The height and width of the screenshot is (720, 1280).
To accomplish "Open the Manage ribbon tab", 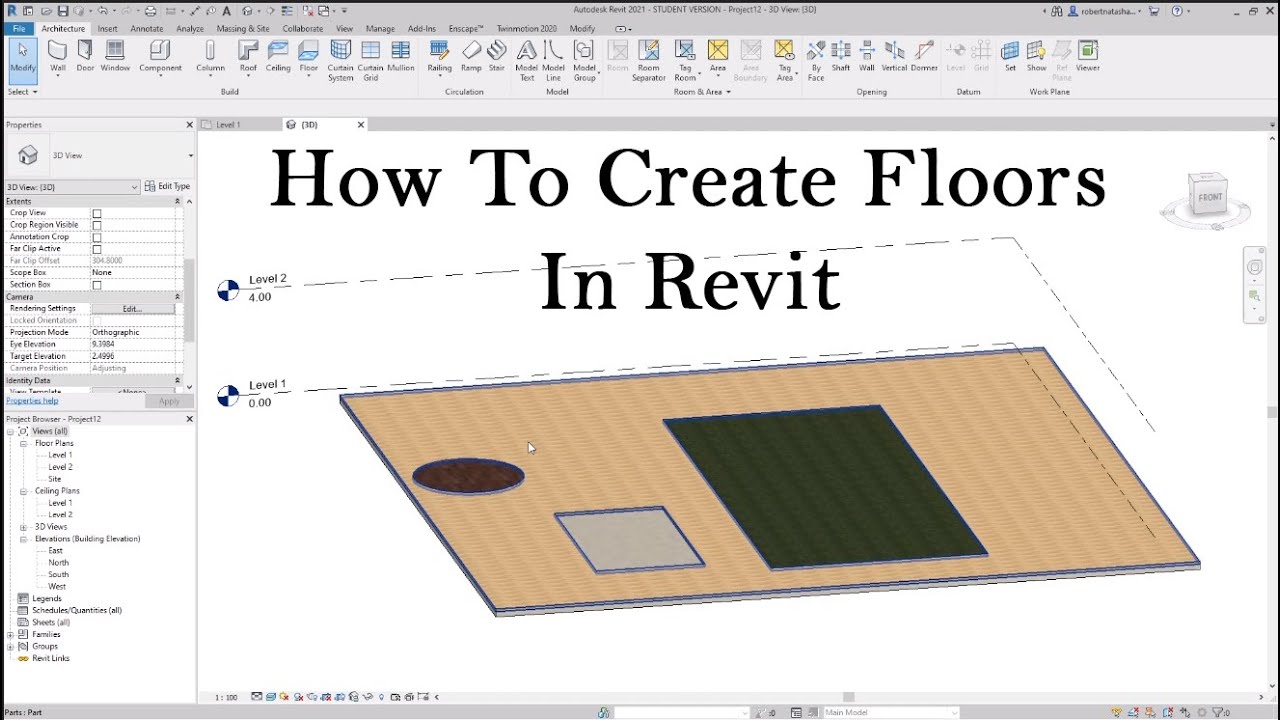I will coord(380,29).
